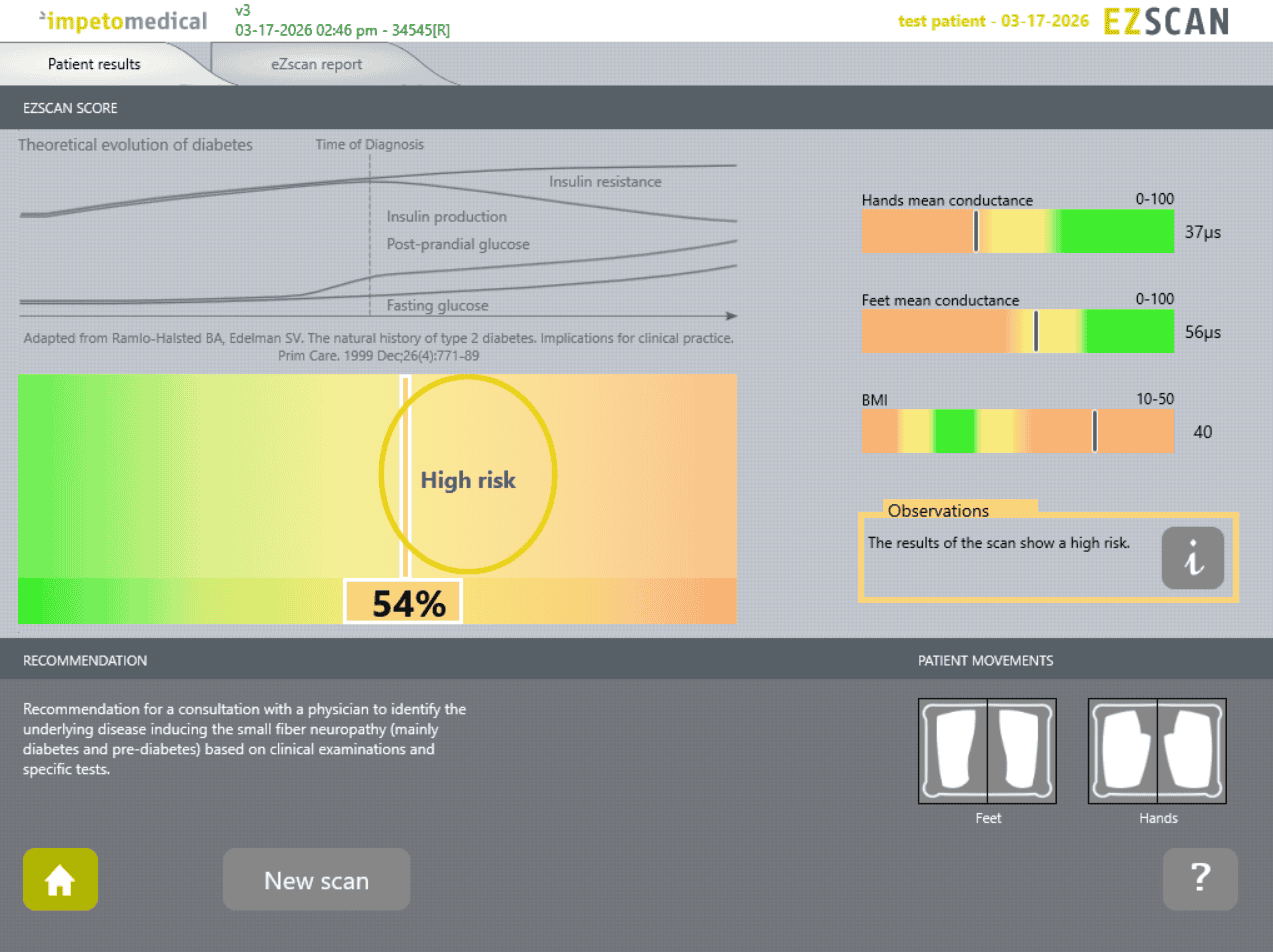
Task: Start a New scan
Action: [316, 880]
